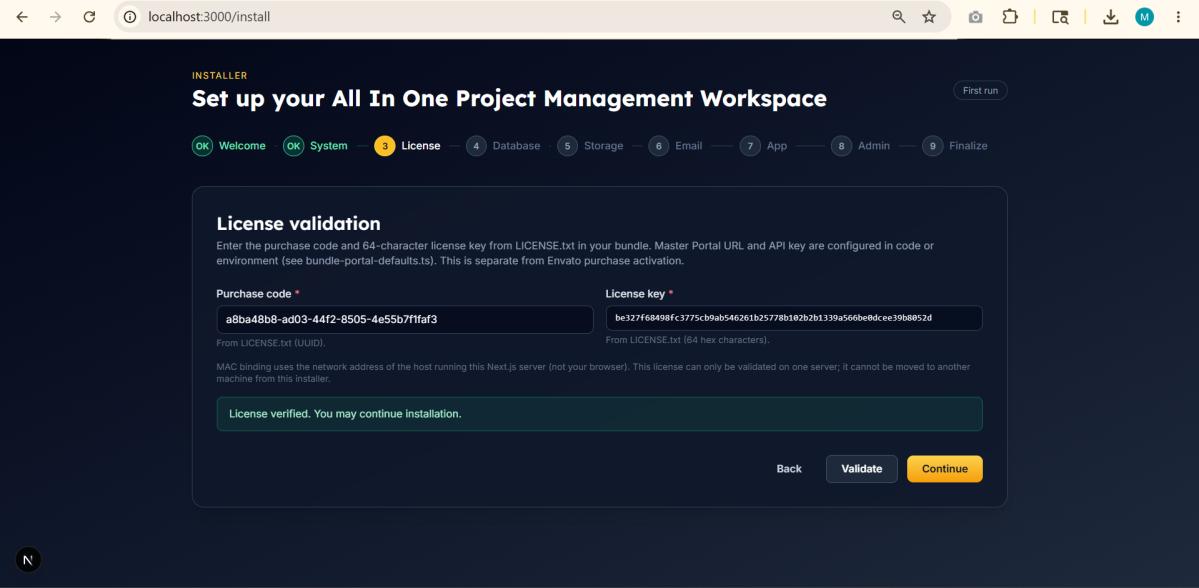The height and width of the screenshot is (588, 1199).
Task: View site info icon in address bar
Action: coord(130,17)
